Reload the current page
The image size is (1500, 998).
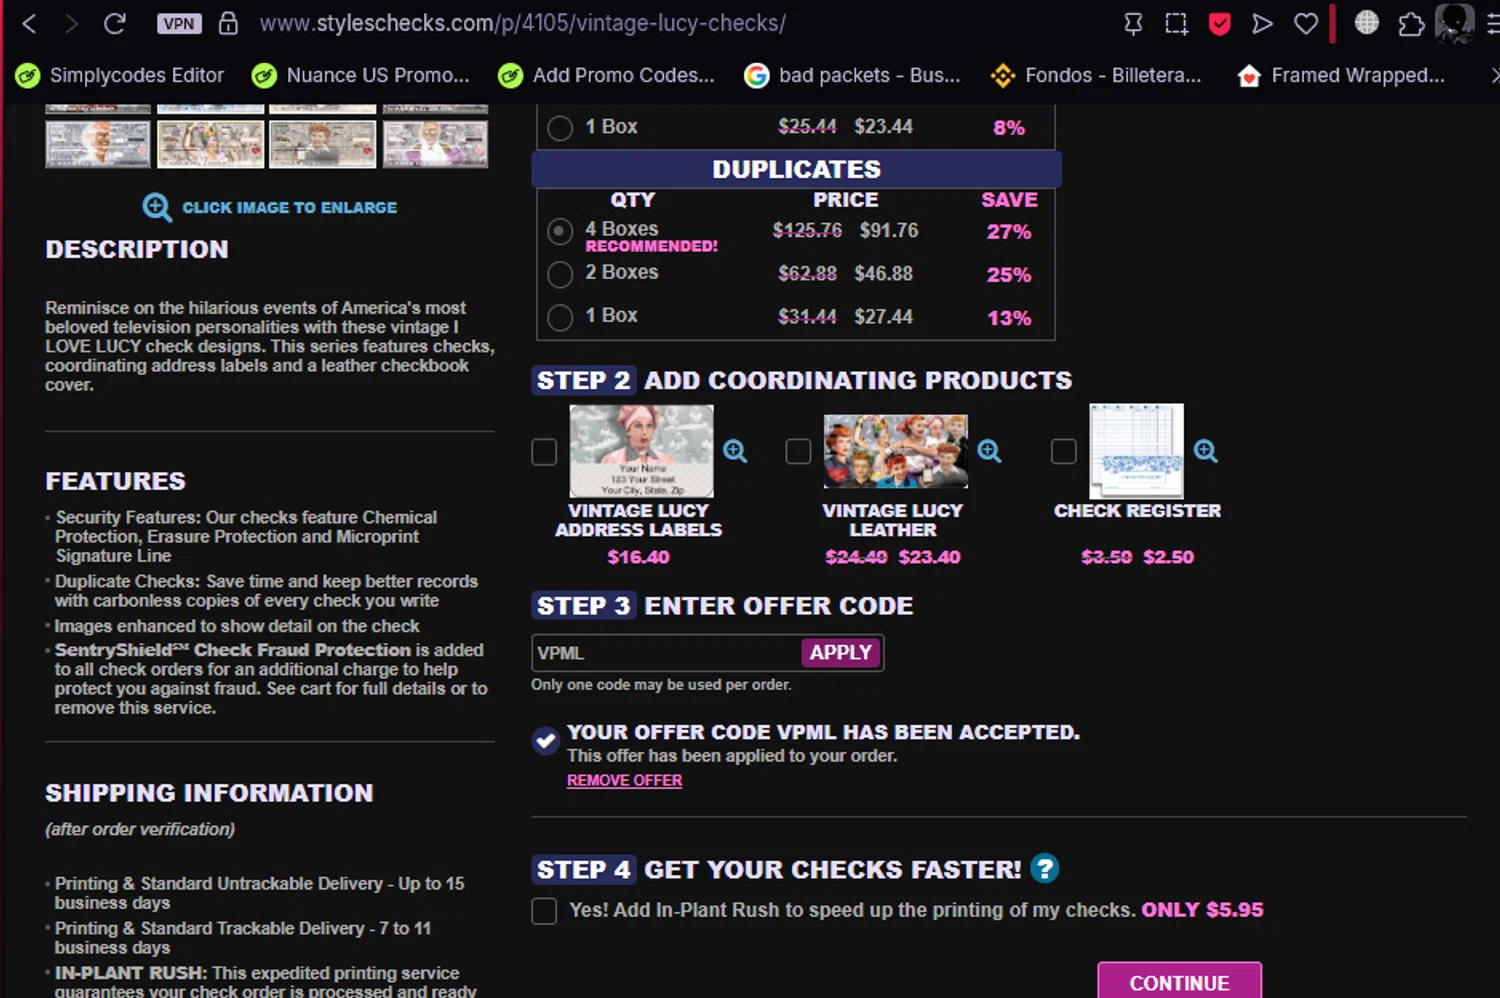(115, 23)
